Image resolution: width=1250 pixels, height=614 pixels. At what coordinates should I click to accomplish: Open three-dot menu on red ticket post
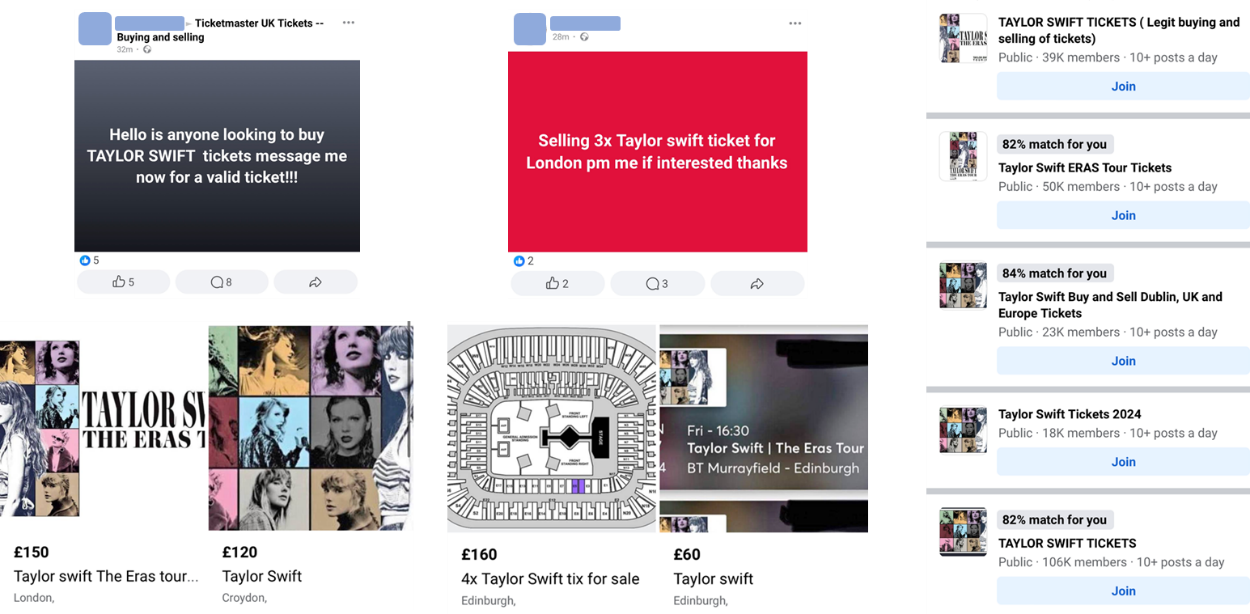[795, 23]
